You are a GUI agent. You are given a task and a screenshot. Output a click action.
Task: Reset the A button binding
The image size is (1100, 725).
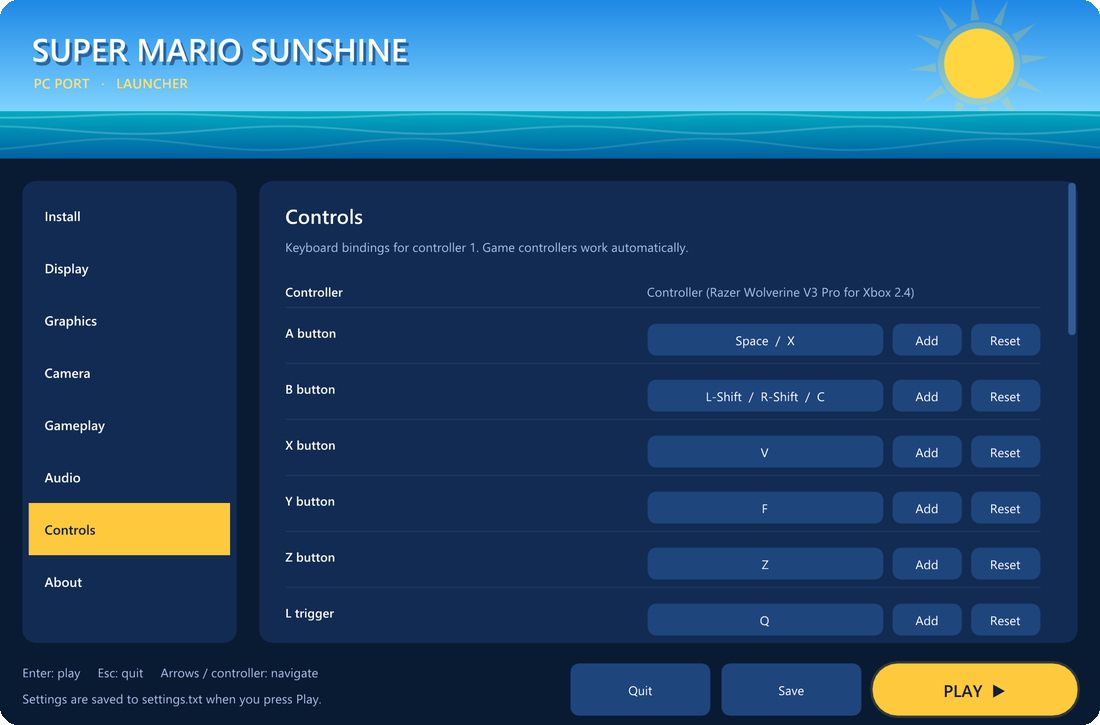[x=1005, y=340]
